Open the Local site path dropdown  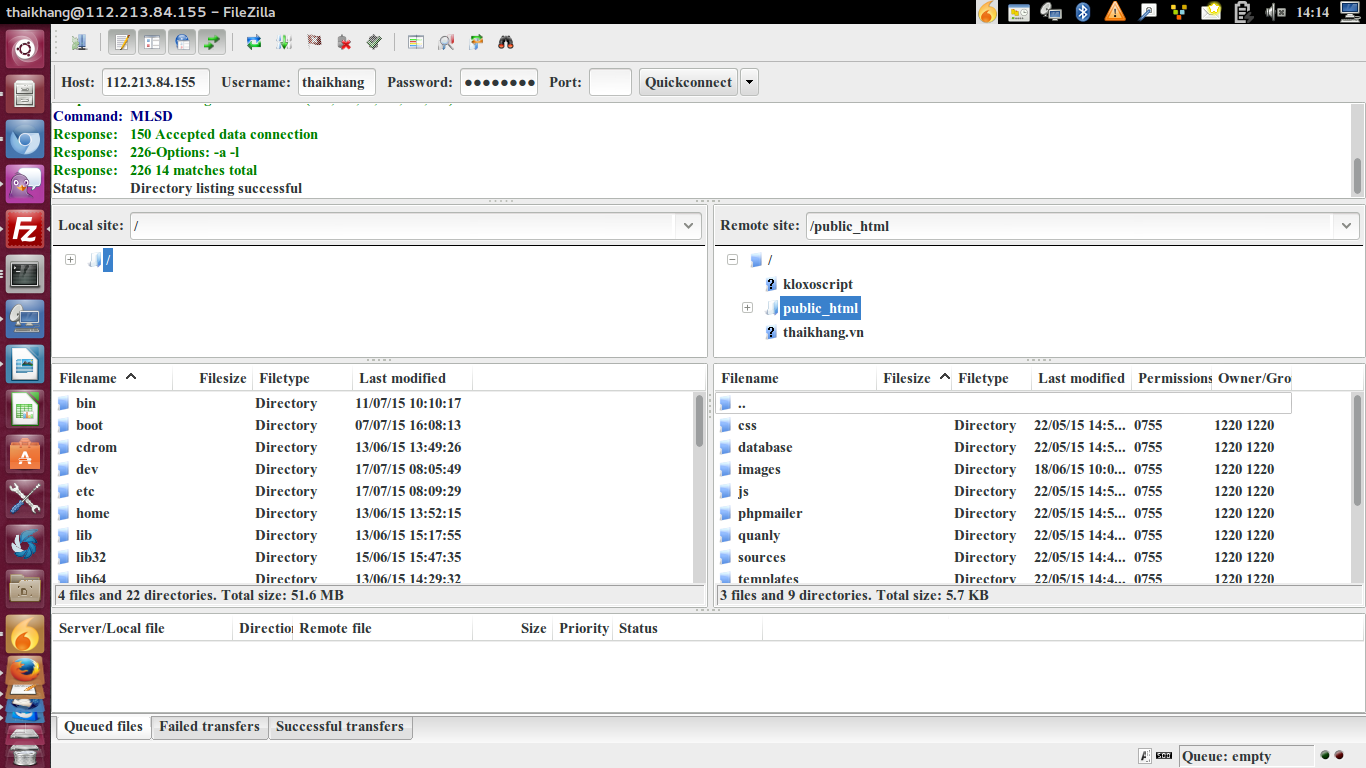coord(689,226)
